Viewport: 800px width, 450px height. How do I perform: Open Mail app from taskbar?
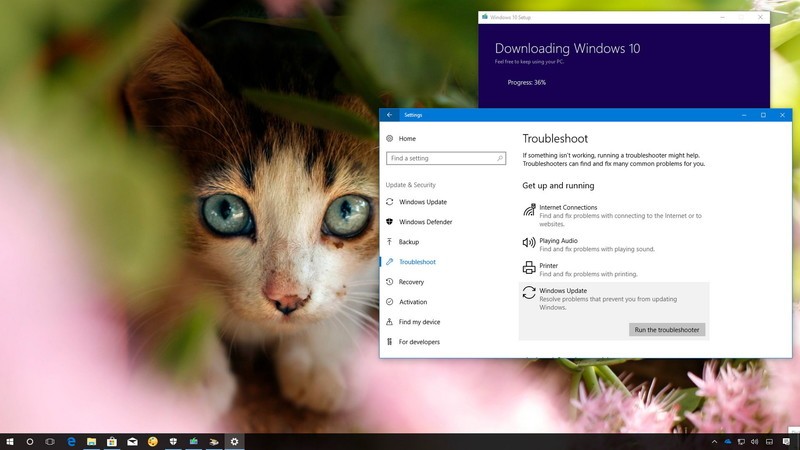(132, 442)
